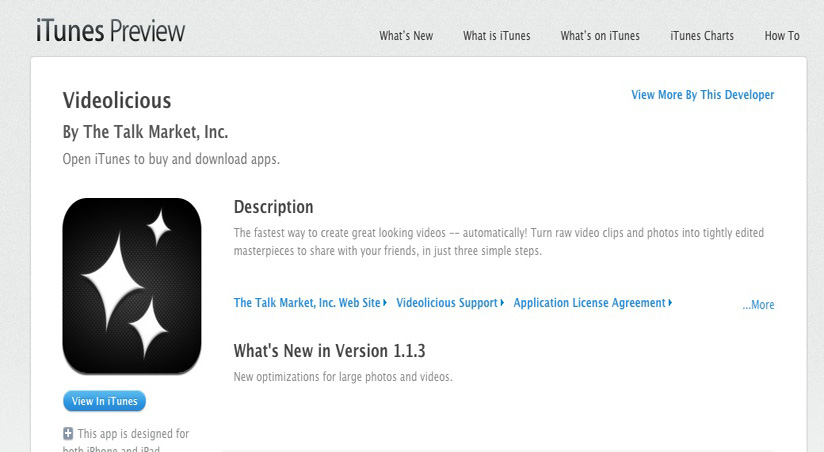Click the iTunes Preview logo
Viewport: 824px width, 452px height.
111,30
